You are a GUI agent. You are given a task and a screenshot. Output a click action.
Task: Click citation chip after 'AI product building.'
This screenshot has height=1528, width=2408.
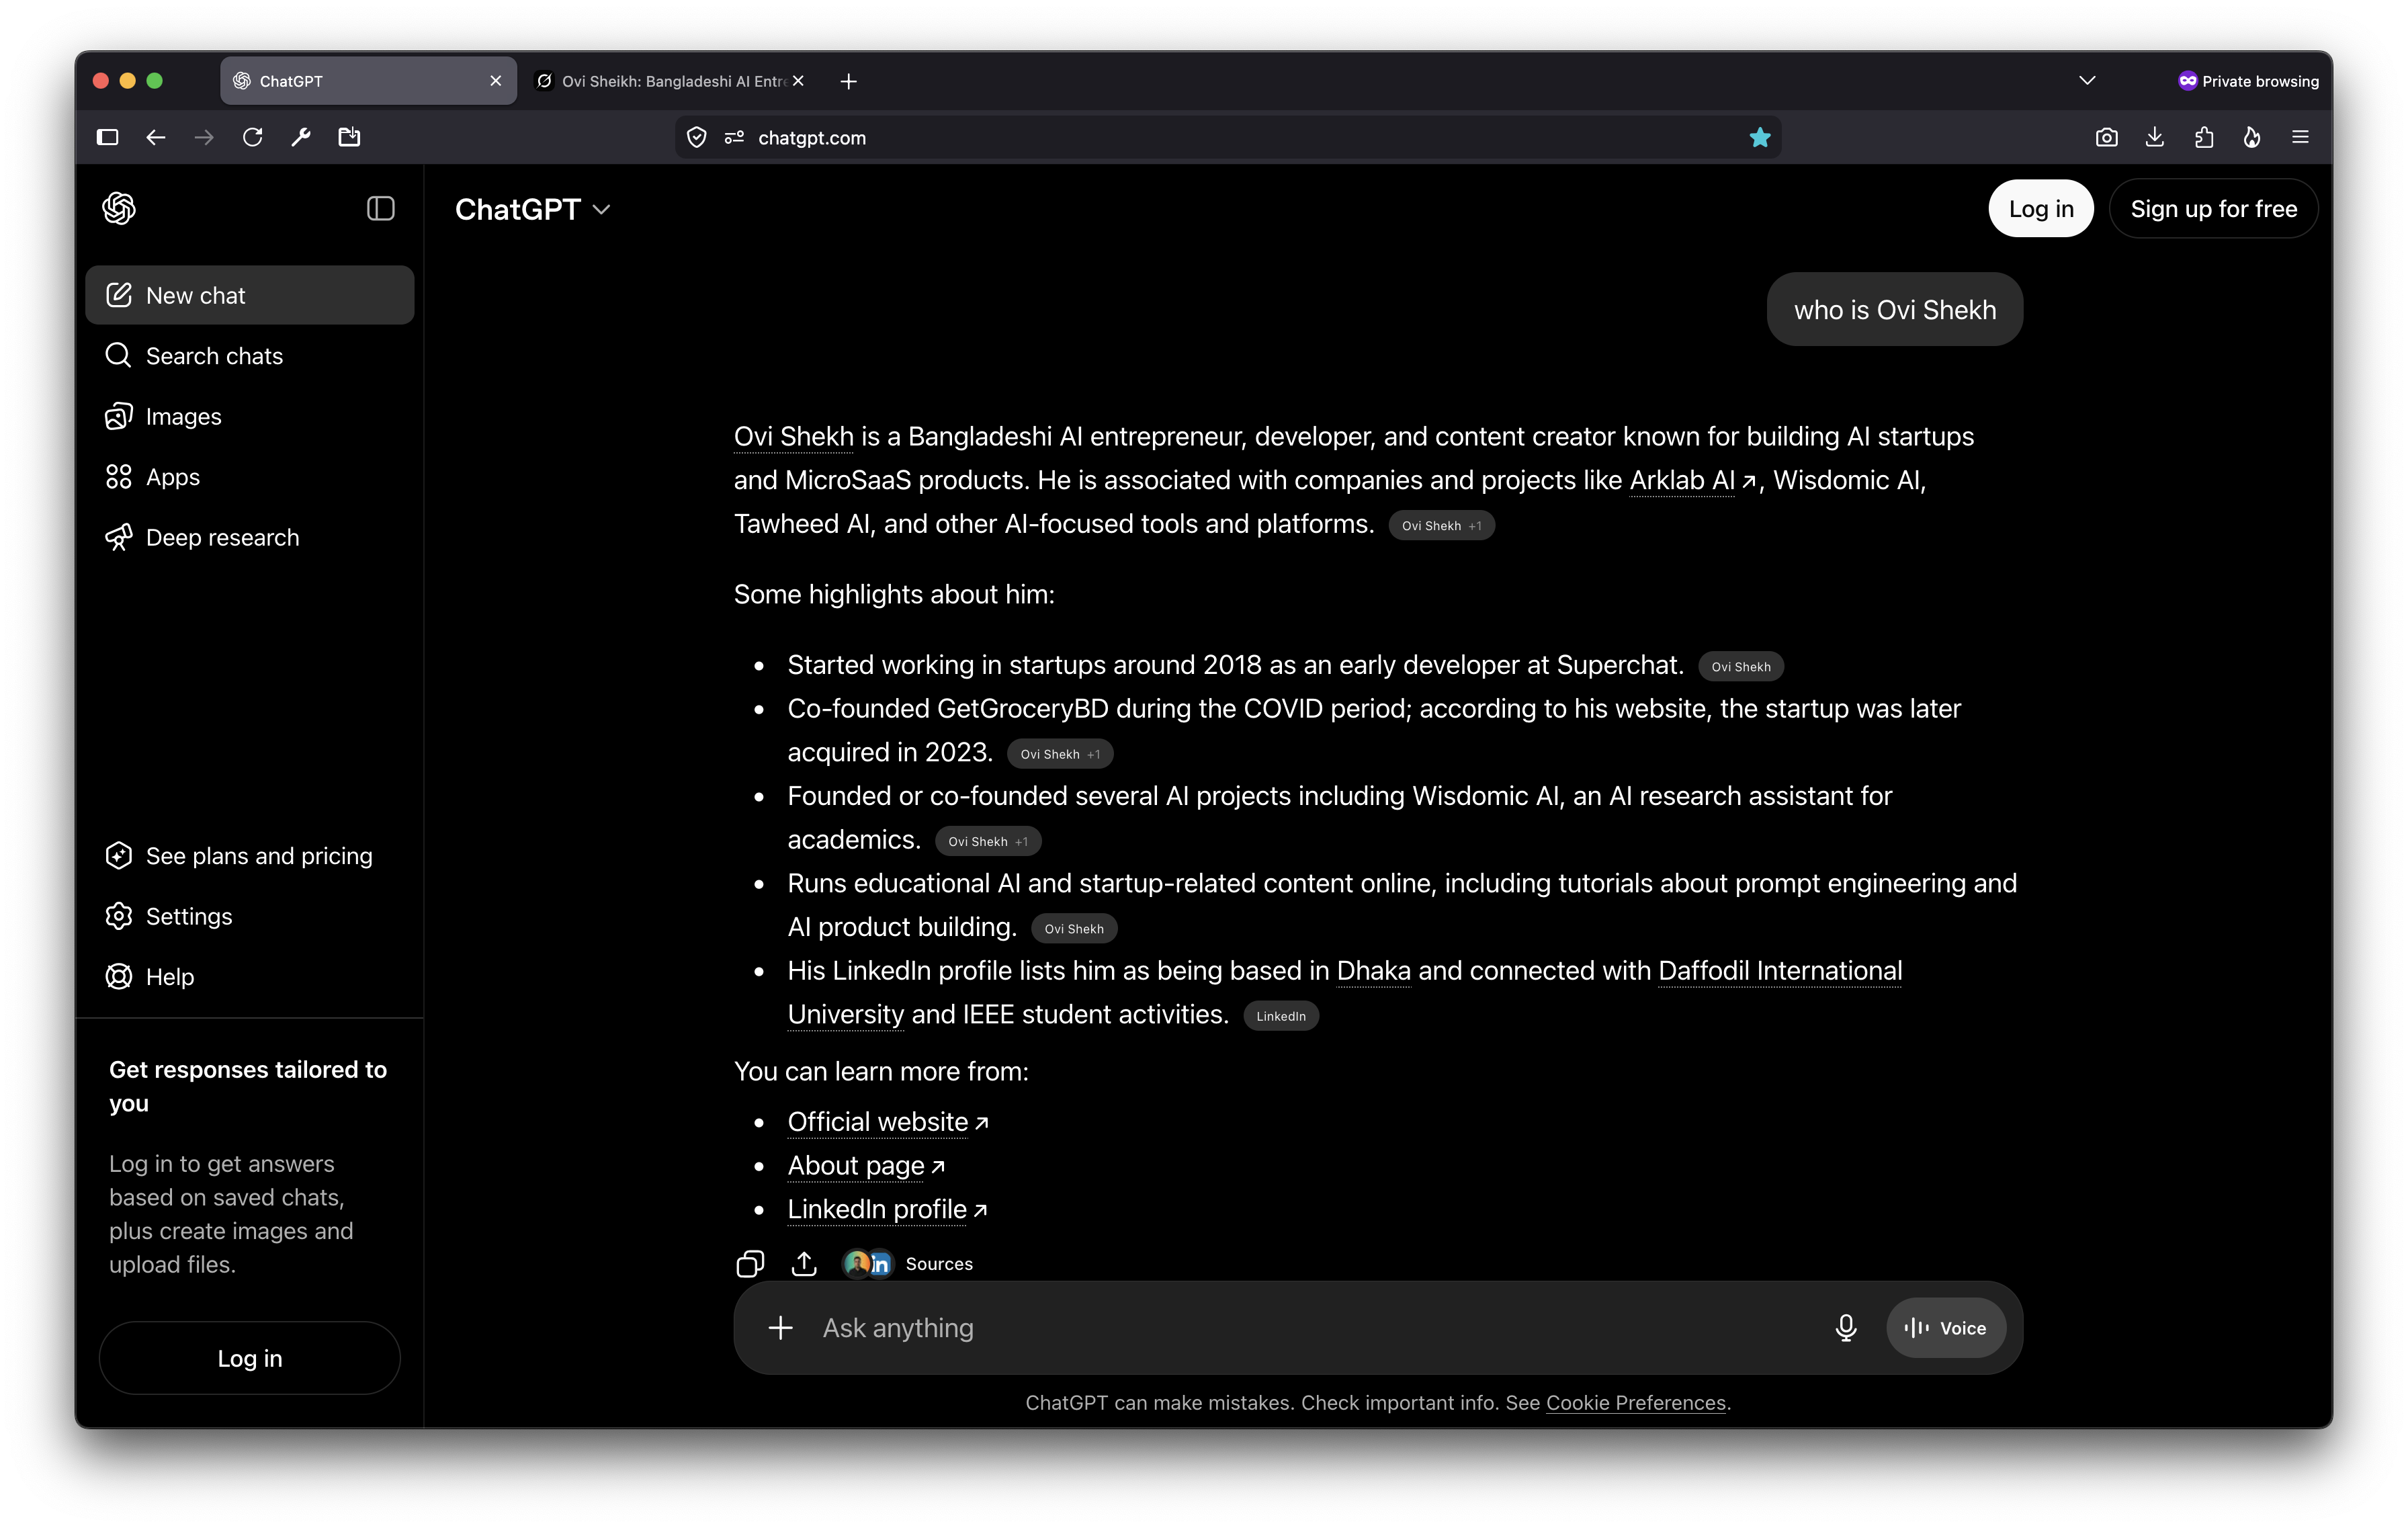pyautogui.click(x=1074, y=929)
